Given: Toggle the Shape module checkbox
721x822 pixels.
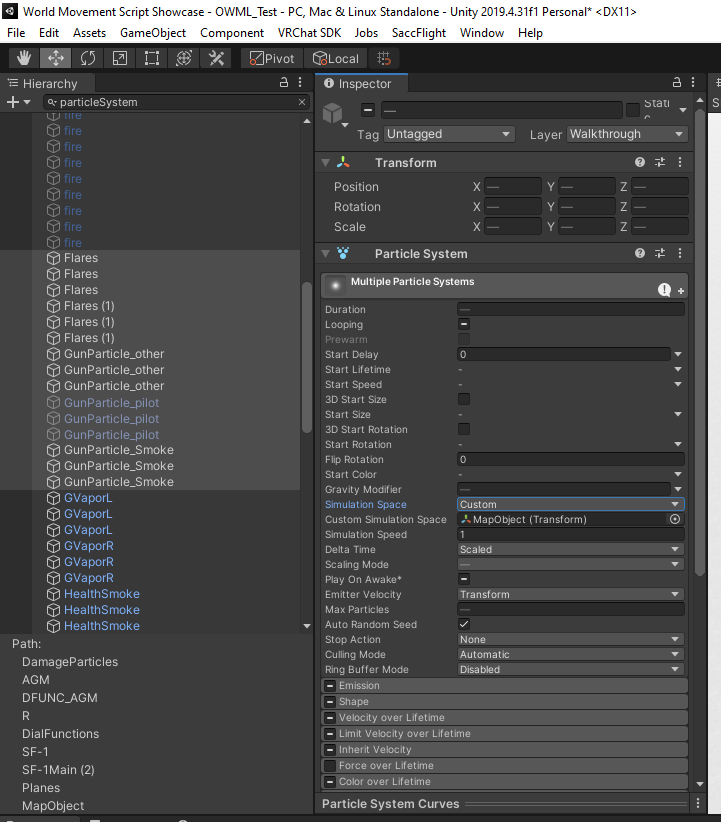Looking at the screenshot, I should [x=330, y=701].
